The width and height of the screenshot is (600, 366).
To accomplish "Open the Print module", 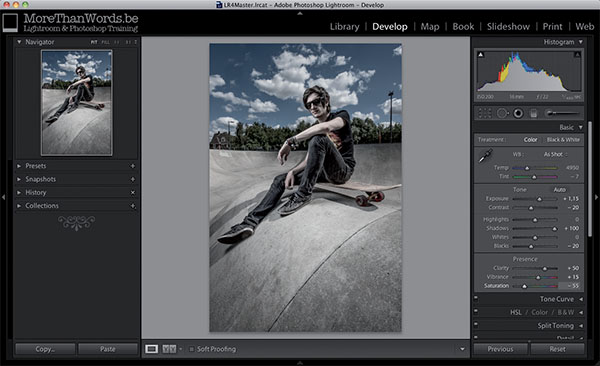I will tap(553, 26).
